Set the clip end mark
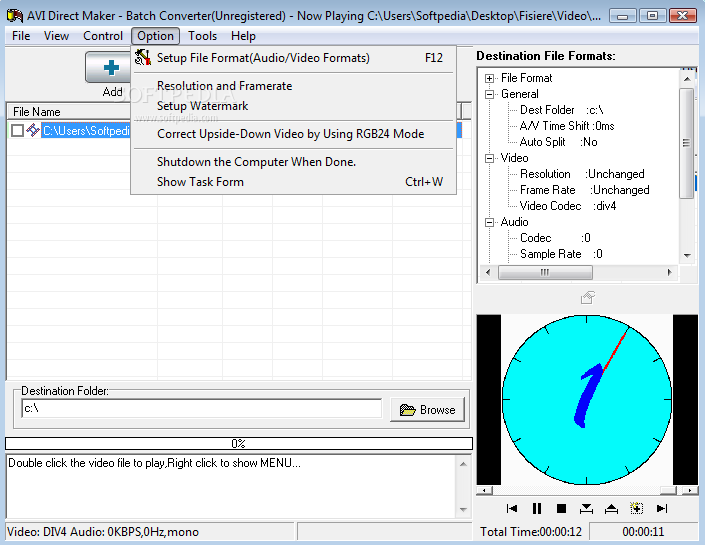 click(611, 509)
